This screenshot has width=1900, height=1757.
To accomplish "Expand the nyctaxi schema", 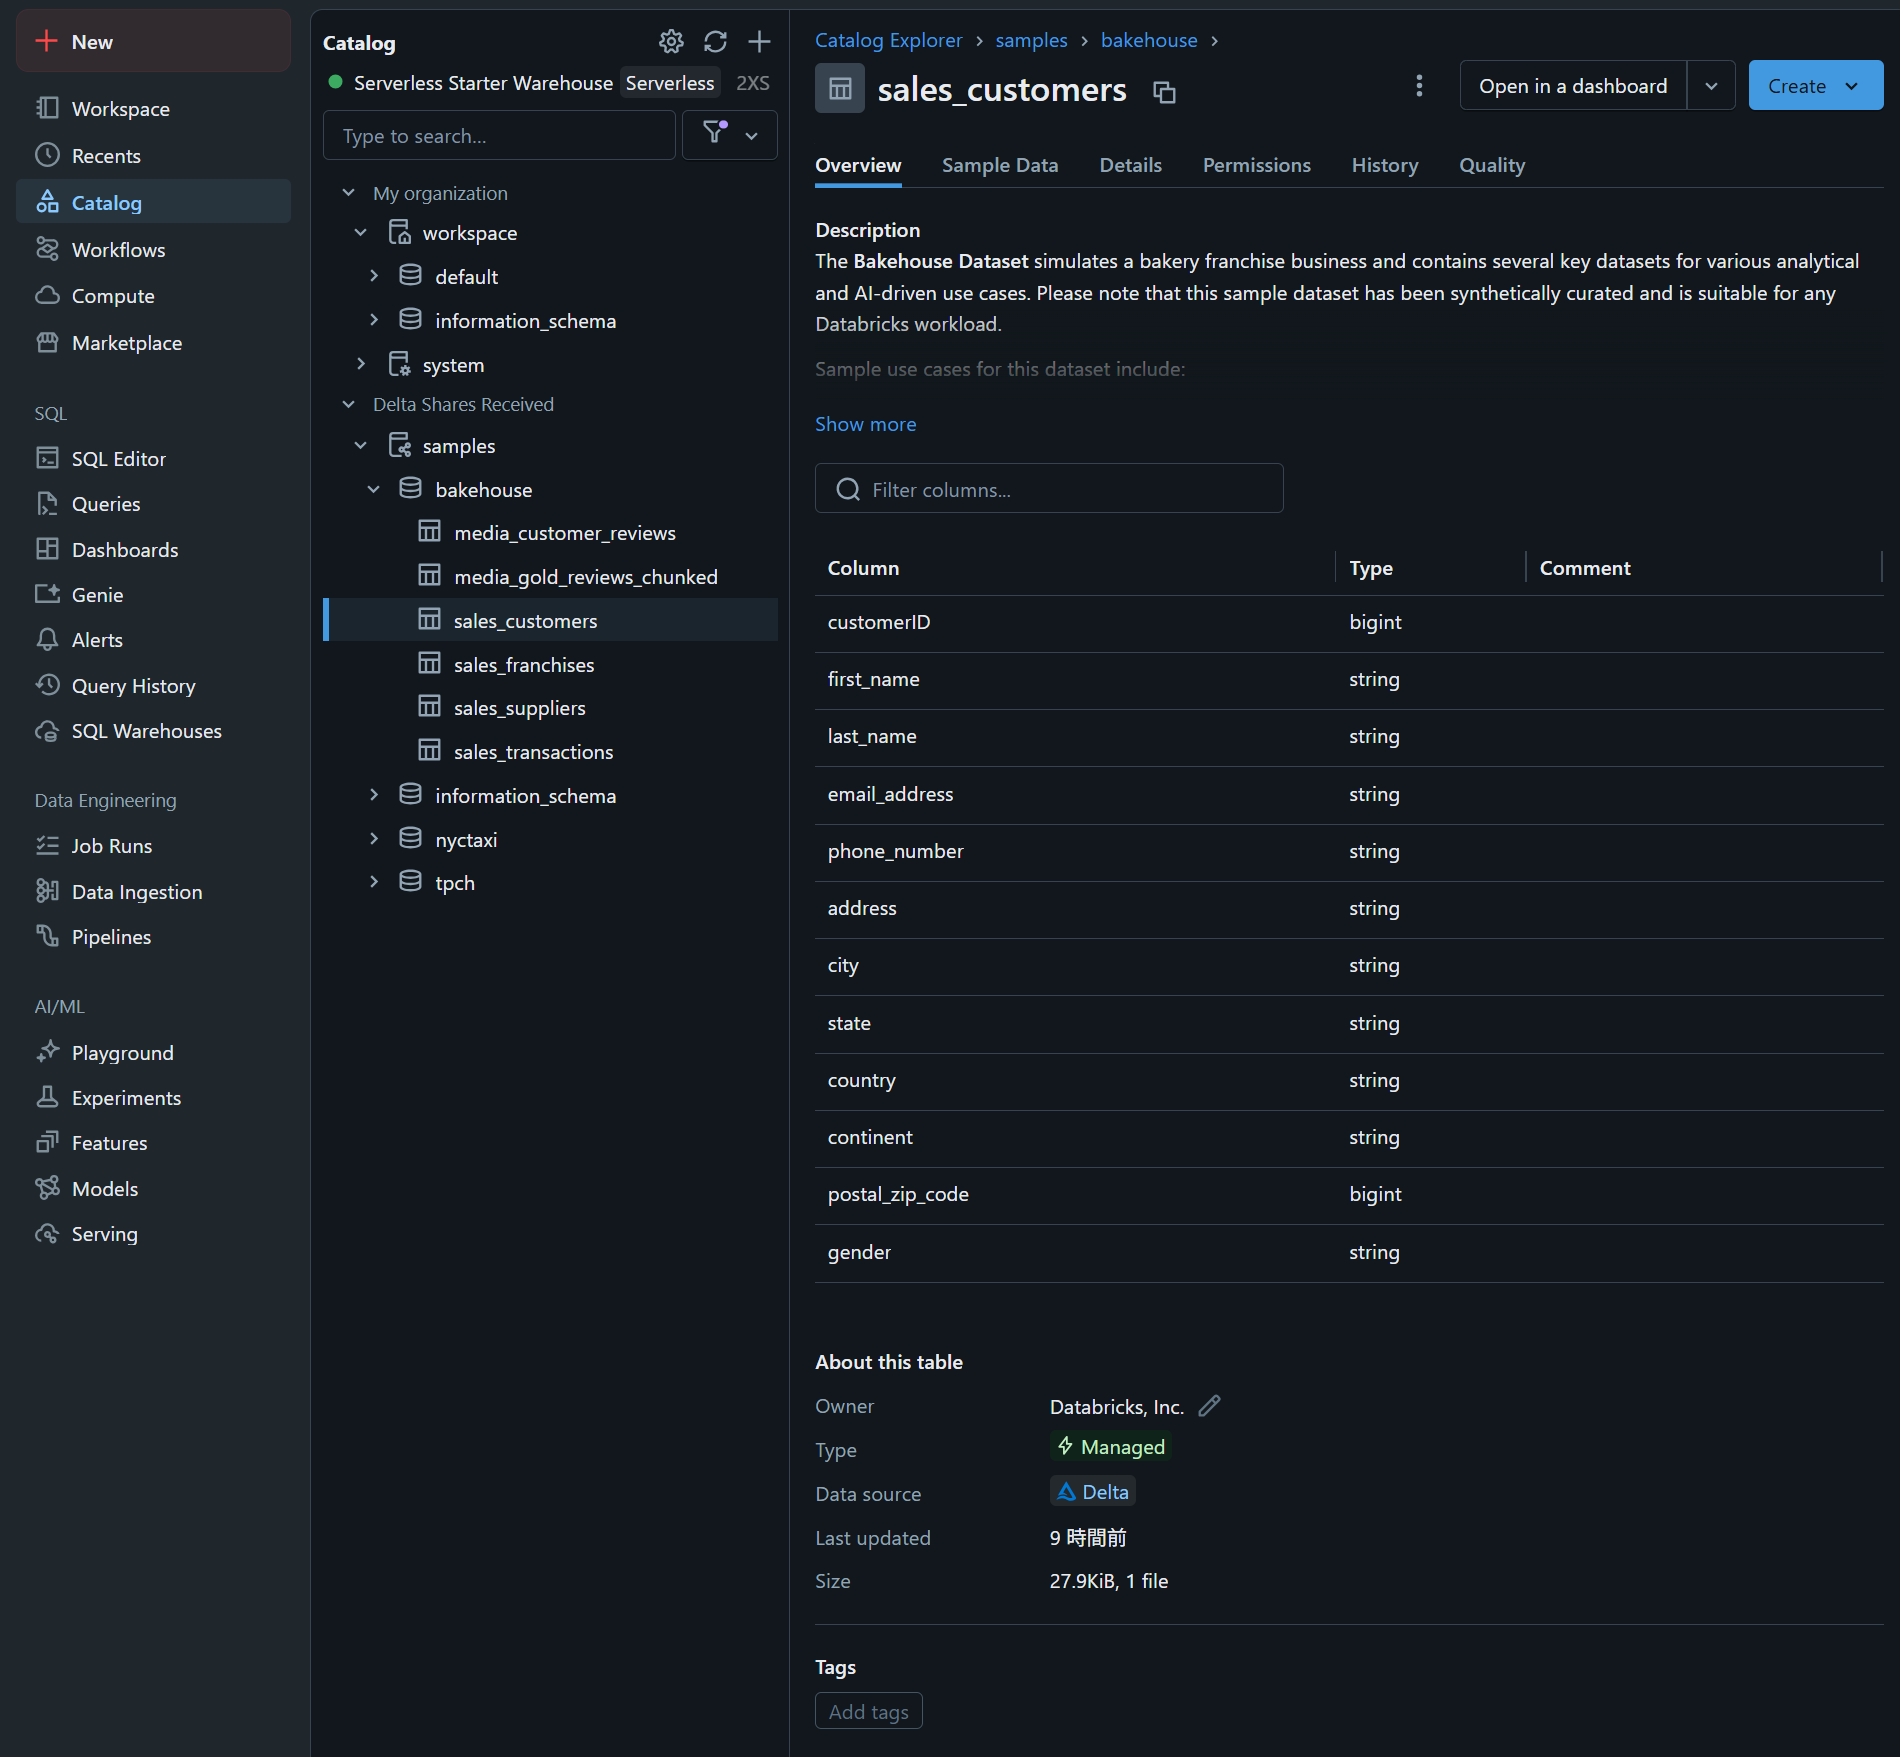I will click(374, 838).
